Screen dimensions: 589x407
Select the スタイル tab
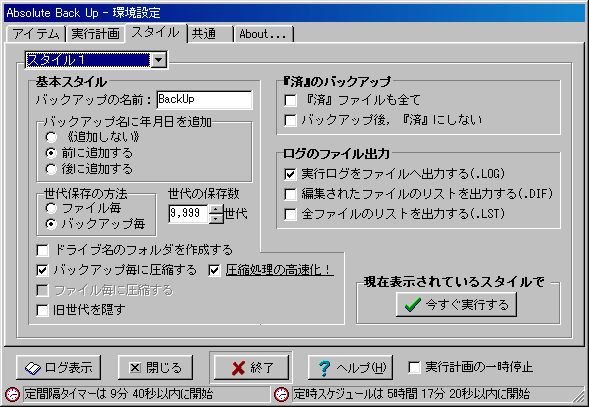coord(156,32)
